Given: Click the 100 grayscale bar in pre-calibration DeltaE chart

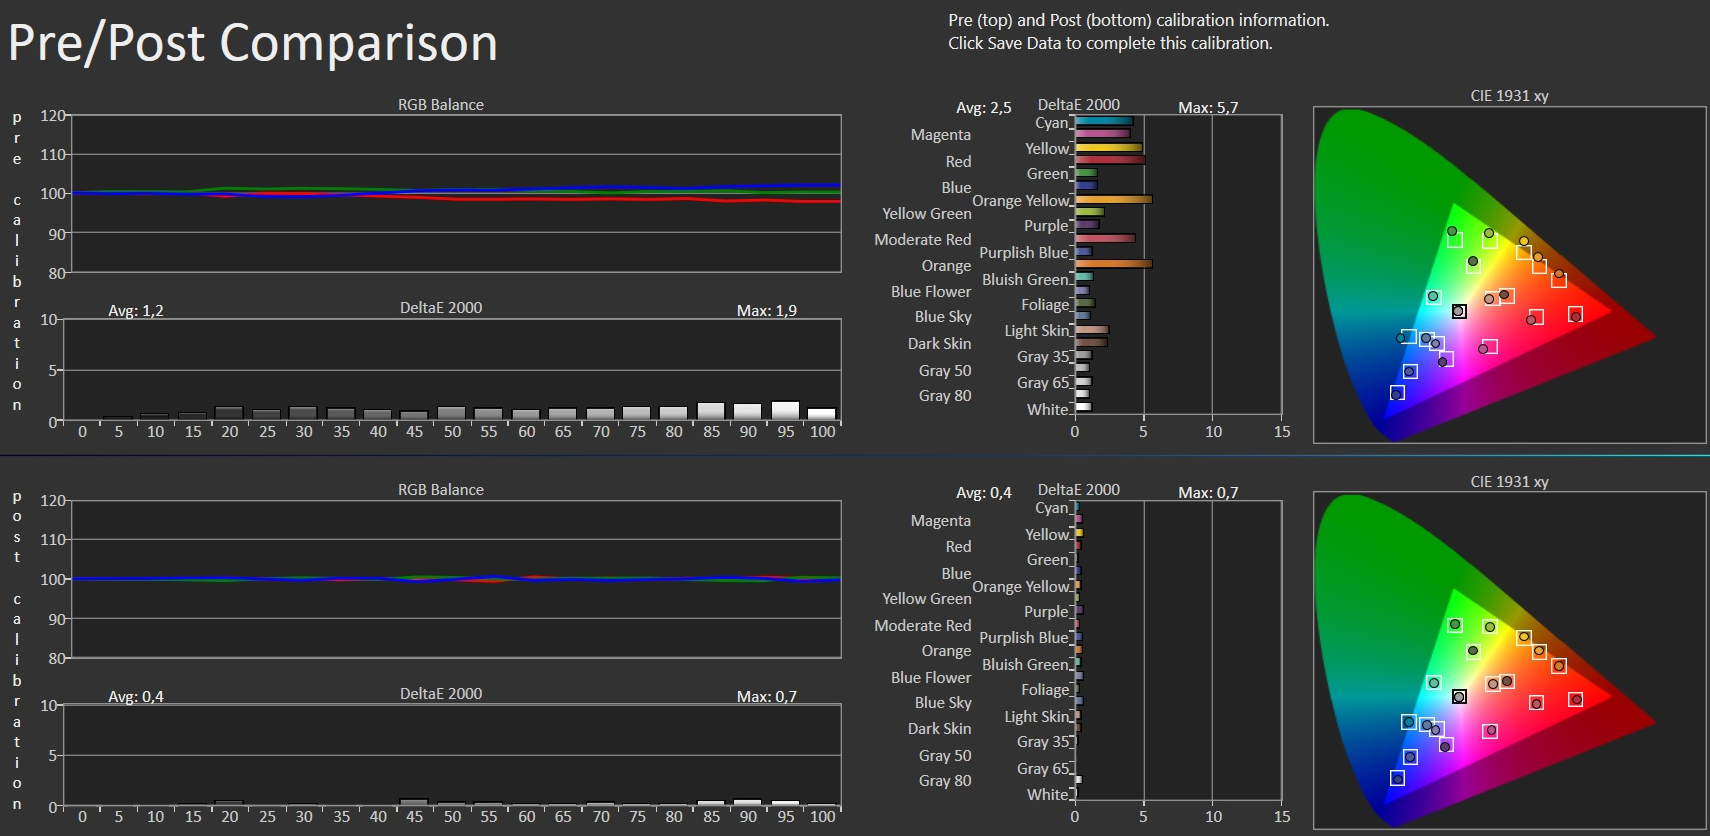Looking at the screenshot, I should click(x=821, y=413).
